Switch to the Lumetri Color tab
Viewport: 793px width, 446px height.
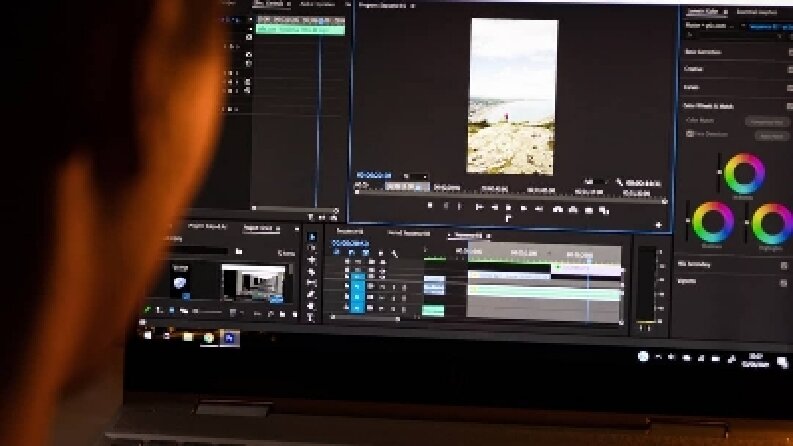[x=703, y=12]
